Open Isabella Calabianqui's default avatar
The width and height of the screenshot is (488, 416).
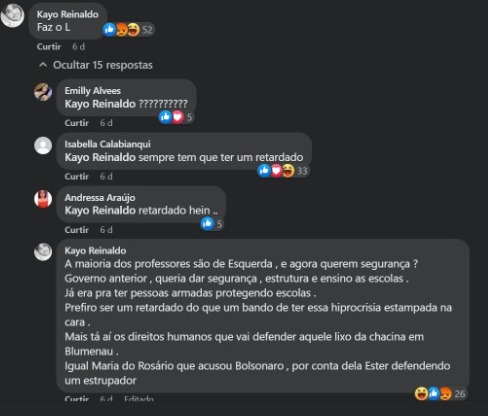coord(43,145)
